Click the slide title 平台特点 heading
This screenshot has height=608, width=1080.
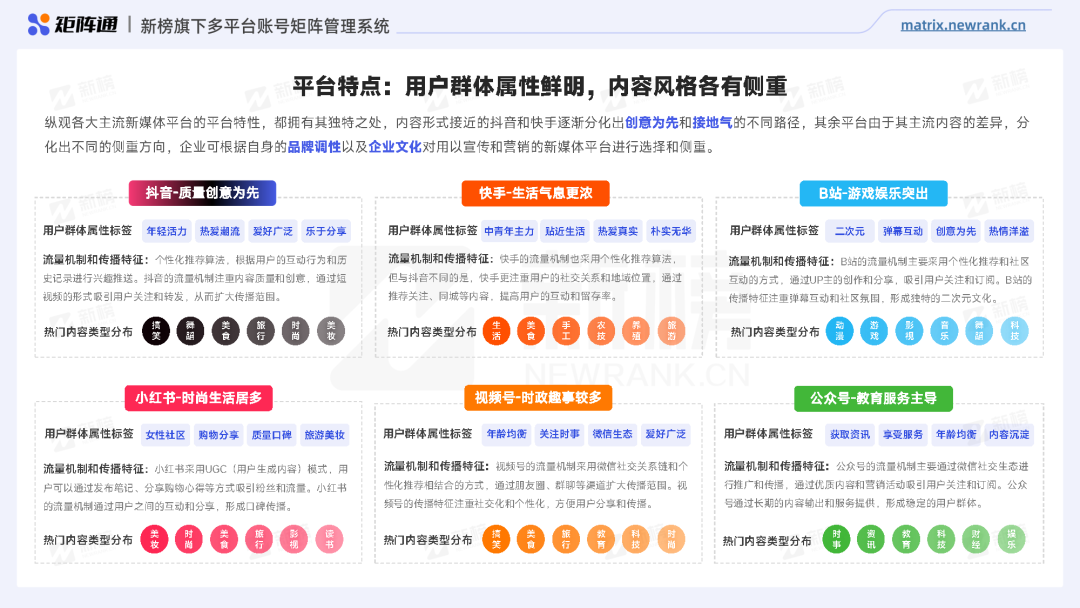(540, 86)
